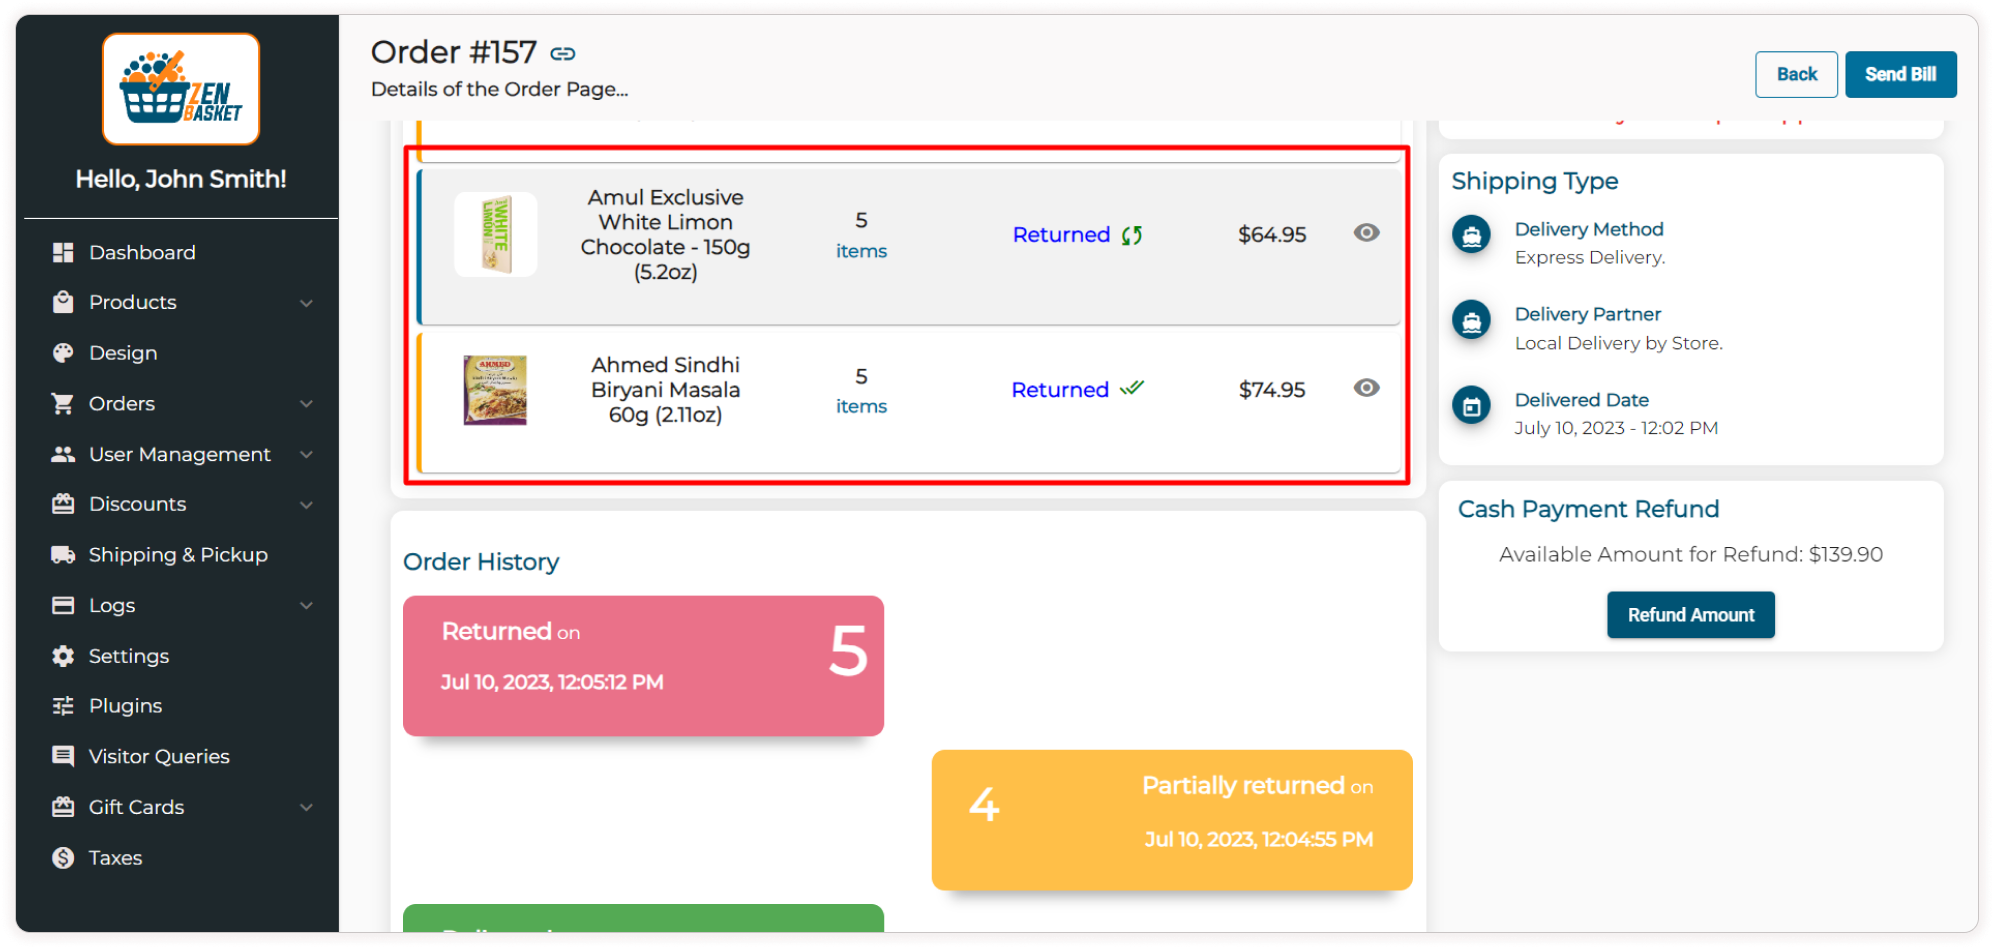Expand the Products menu chevron
1994x949 pixels.
[x=307, y=303]
